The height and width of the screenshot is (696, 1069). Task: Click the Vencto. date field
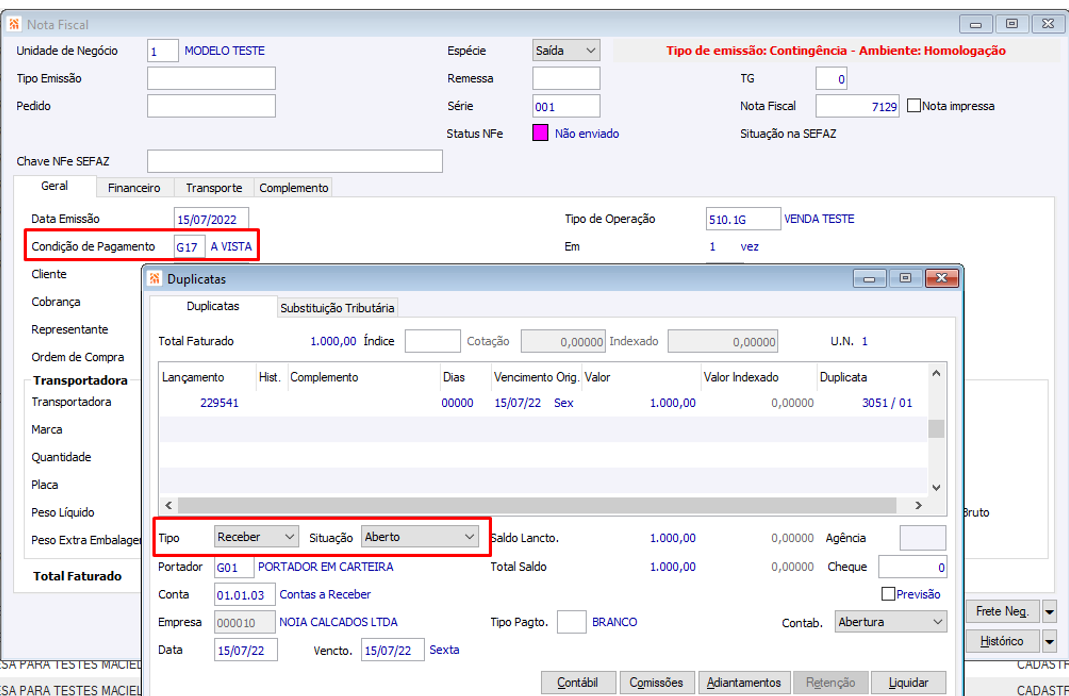(x=393, y=650)
